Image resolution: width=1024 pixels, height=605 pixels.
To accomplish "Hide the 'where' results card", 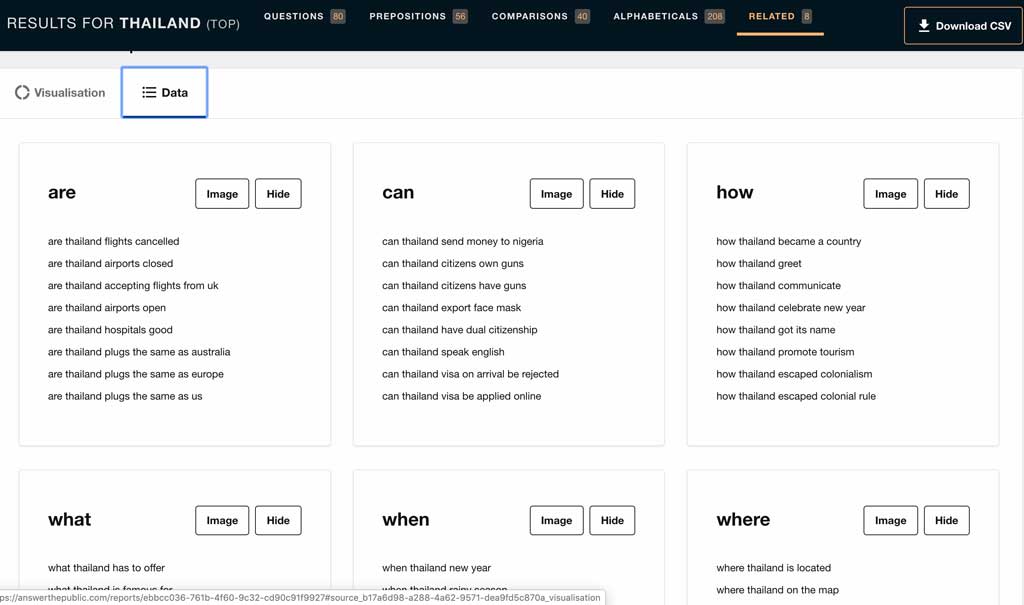I will tap(946, 520).
